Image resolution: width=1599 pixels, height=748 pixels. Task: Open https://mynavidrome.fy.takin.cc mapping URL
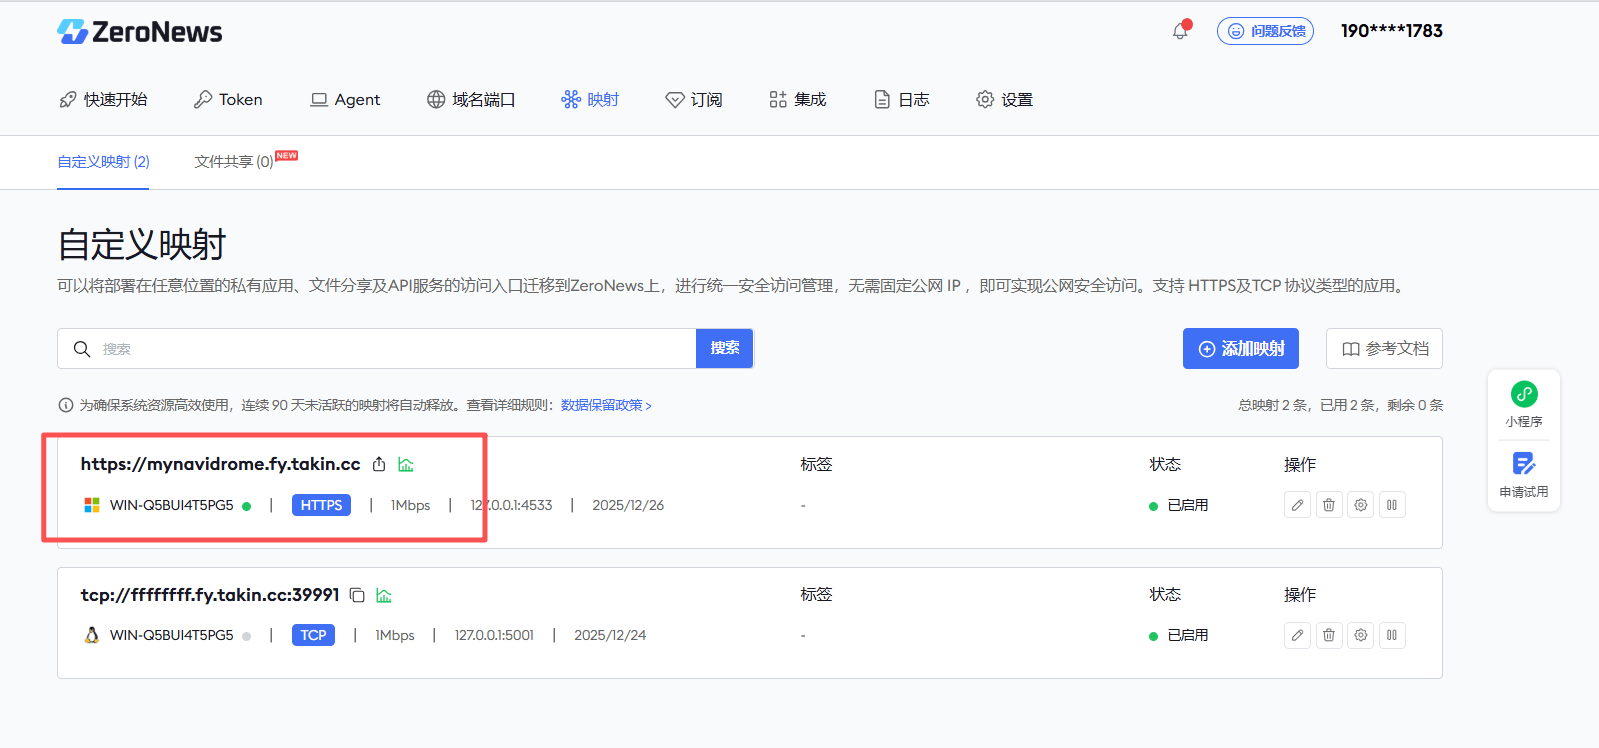pyautogui.click(x=220, y=464)
